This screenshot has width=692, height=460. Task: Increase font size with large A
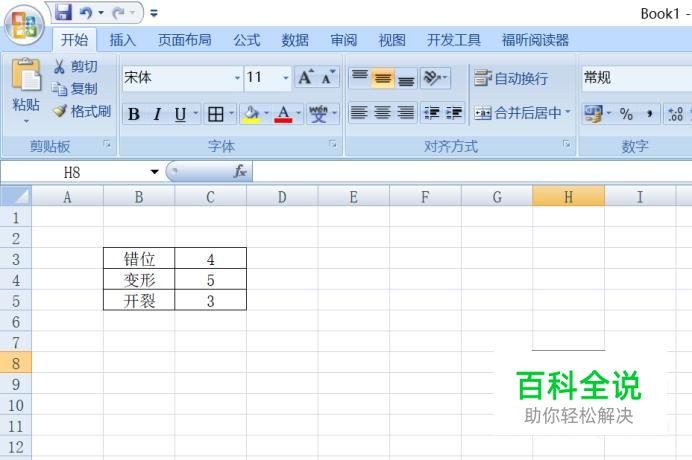tap(306, 77)
